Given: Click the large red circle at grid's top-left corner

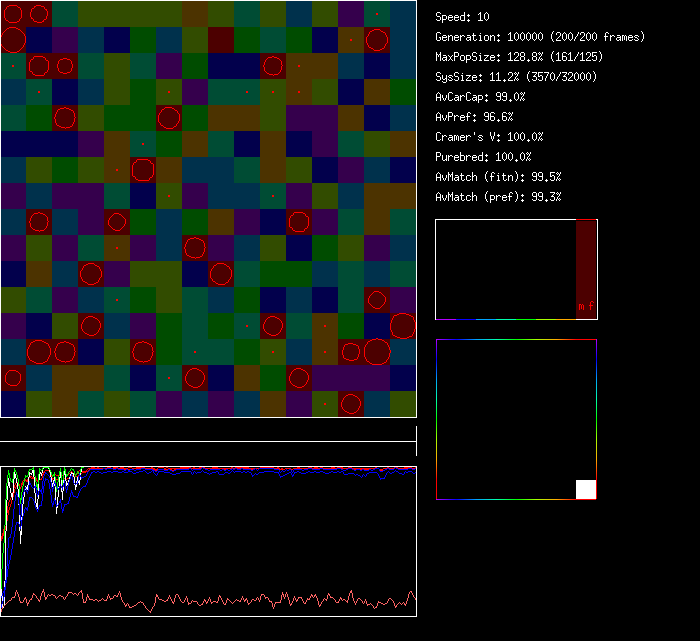Looking at the screenshot, I should pyautogui.click(x=13, y=40).
